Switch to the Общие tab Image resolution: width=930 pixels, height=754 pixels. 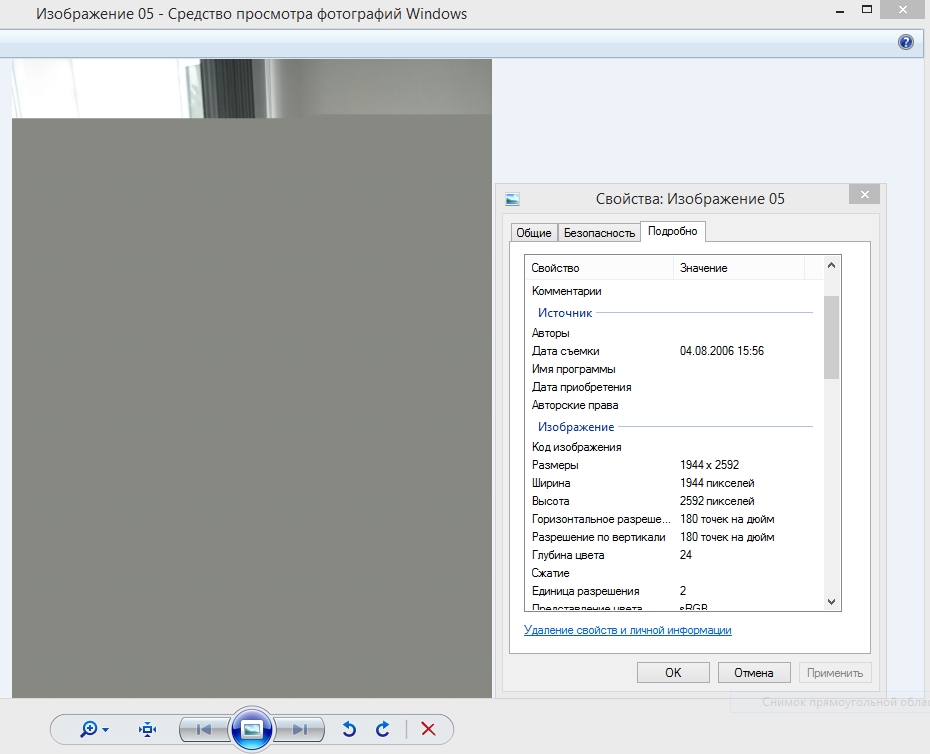(533, 232)
